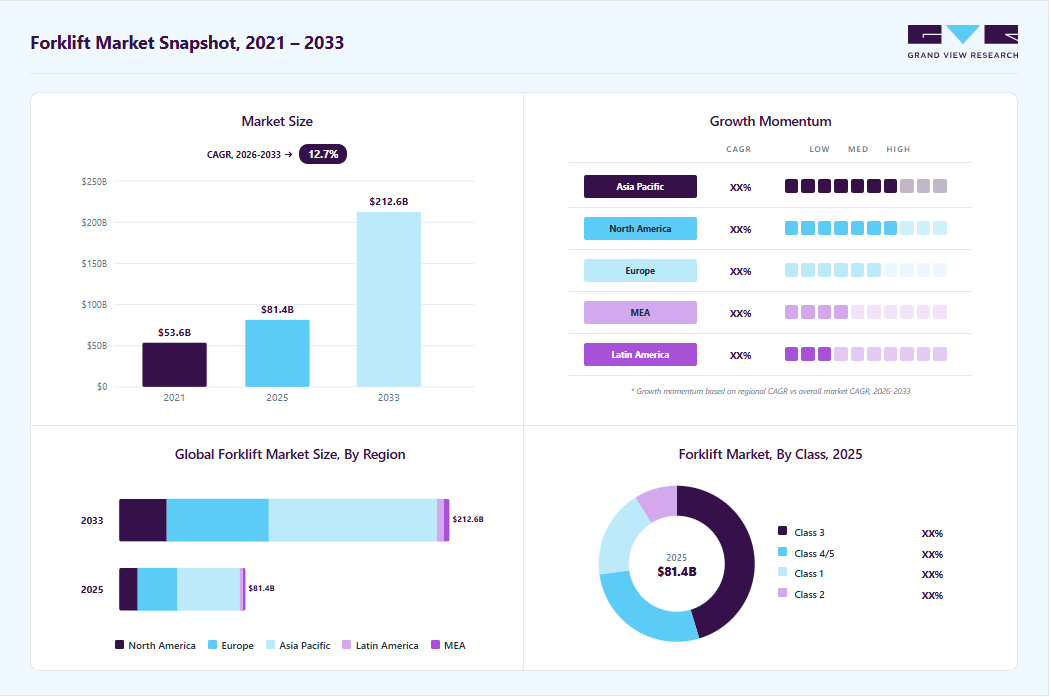Select the Asia Pacific region label

(x=640, y=186)
